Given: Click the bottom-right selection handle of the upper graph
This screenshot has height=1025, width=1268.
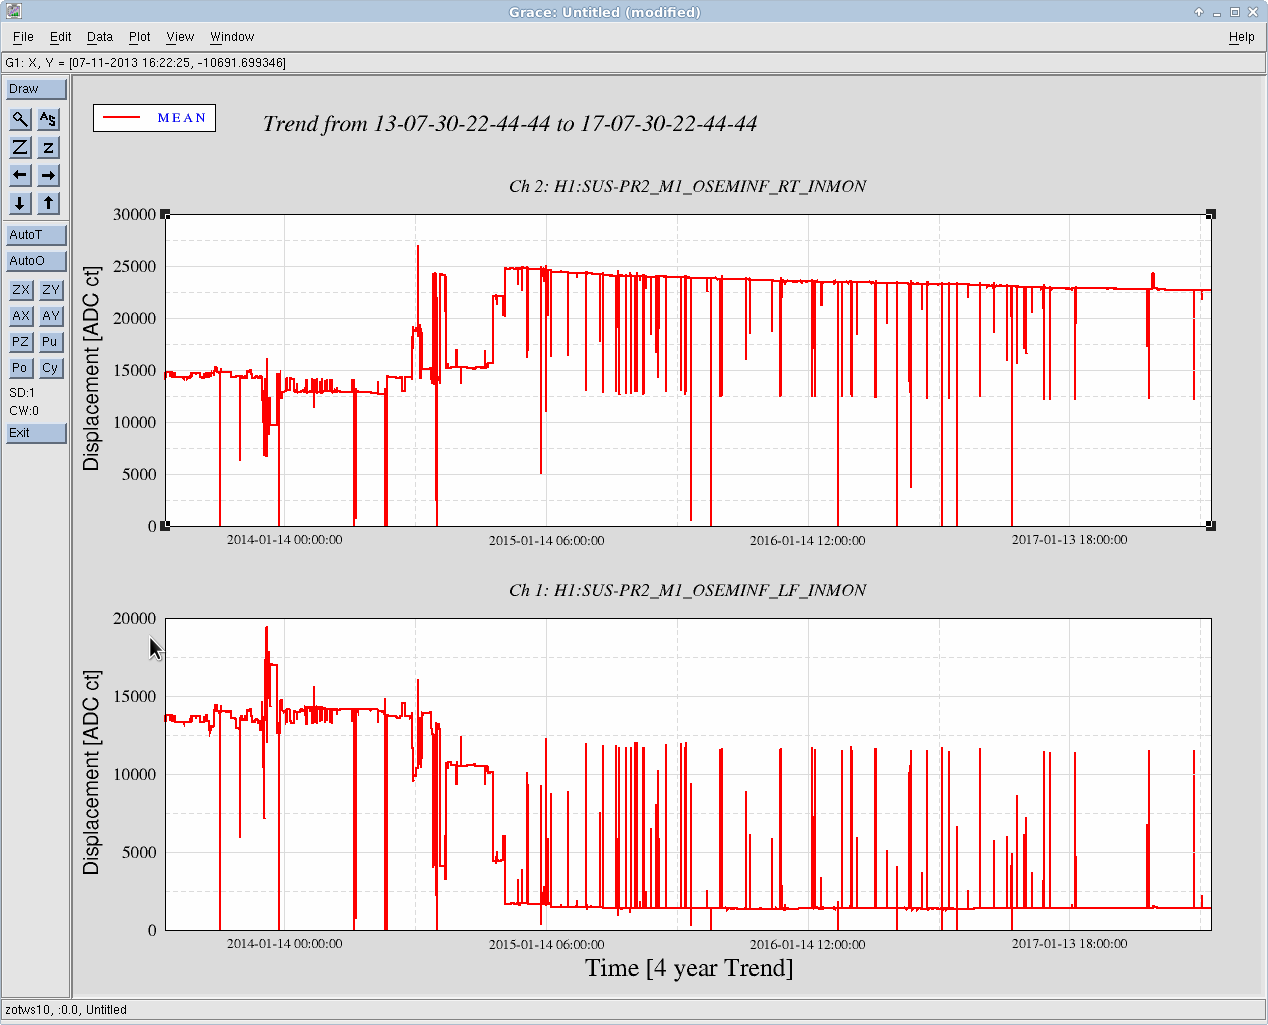Looking at the screenshot, I should pyautogui.click(x=1211, y=526).
